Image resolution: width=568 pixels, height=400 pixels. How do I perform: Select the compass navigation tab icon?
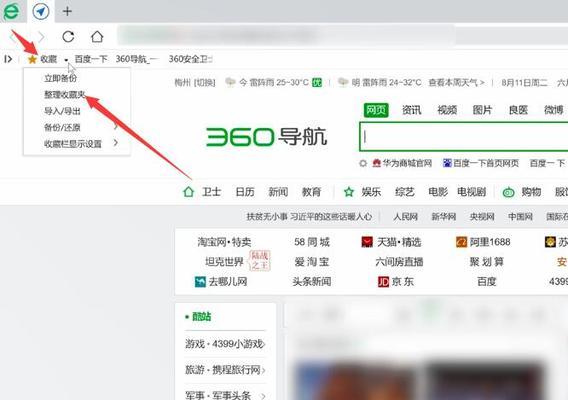pyautogui.click(x=41, y=12)
